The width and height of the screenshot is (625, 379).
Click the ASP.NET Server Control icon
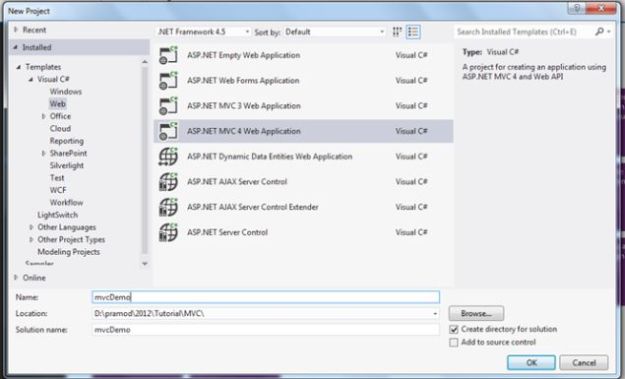(x=168, y=232)
